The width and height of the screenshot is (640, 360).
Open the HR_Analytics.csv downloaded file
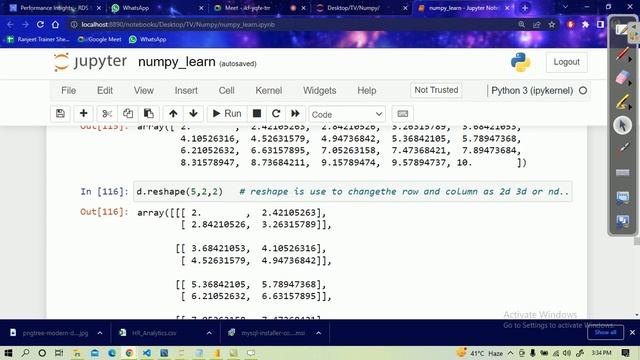(x=154, y=333)
